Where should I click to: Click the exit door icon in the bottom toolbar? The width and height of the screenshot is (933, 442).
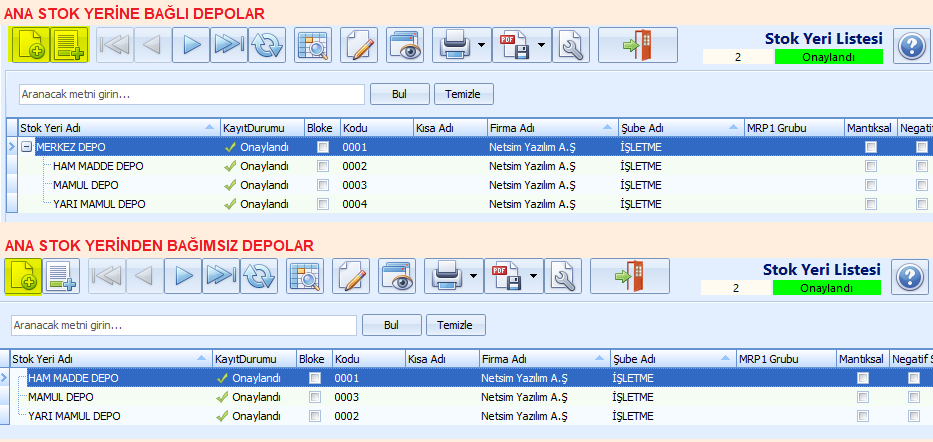point(630,275)
